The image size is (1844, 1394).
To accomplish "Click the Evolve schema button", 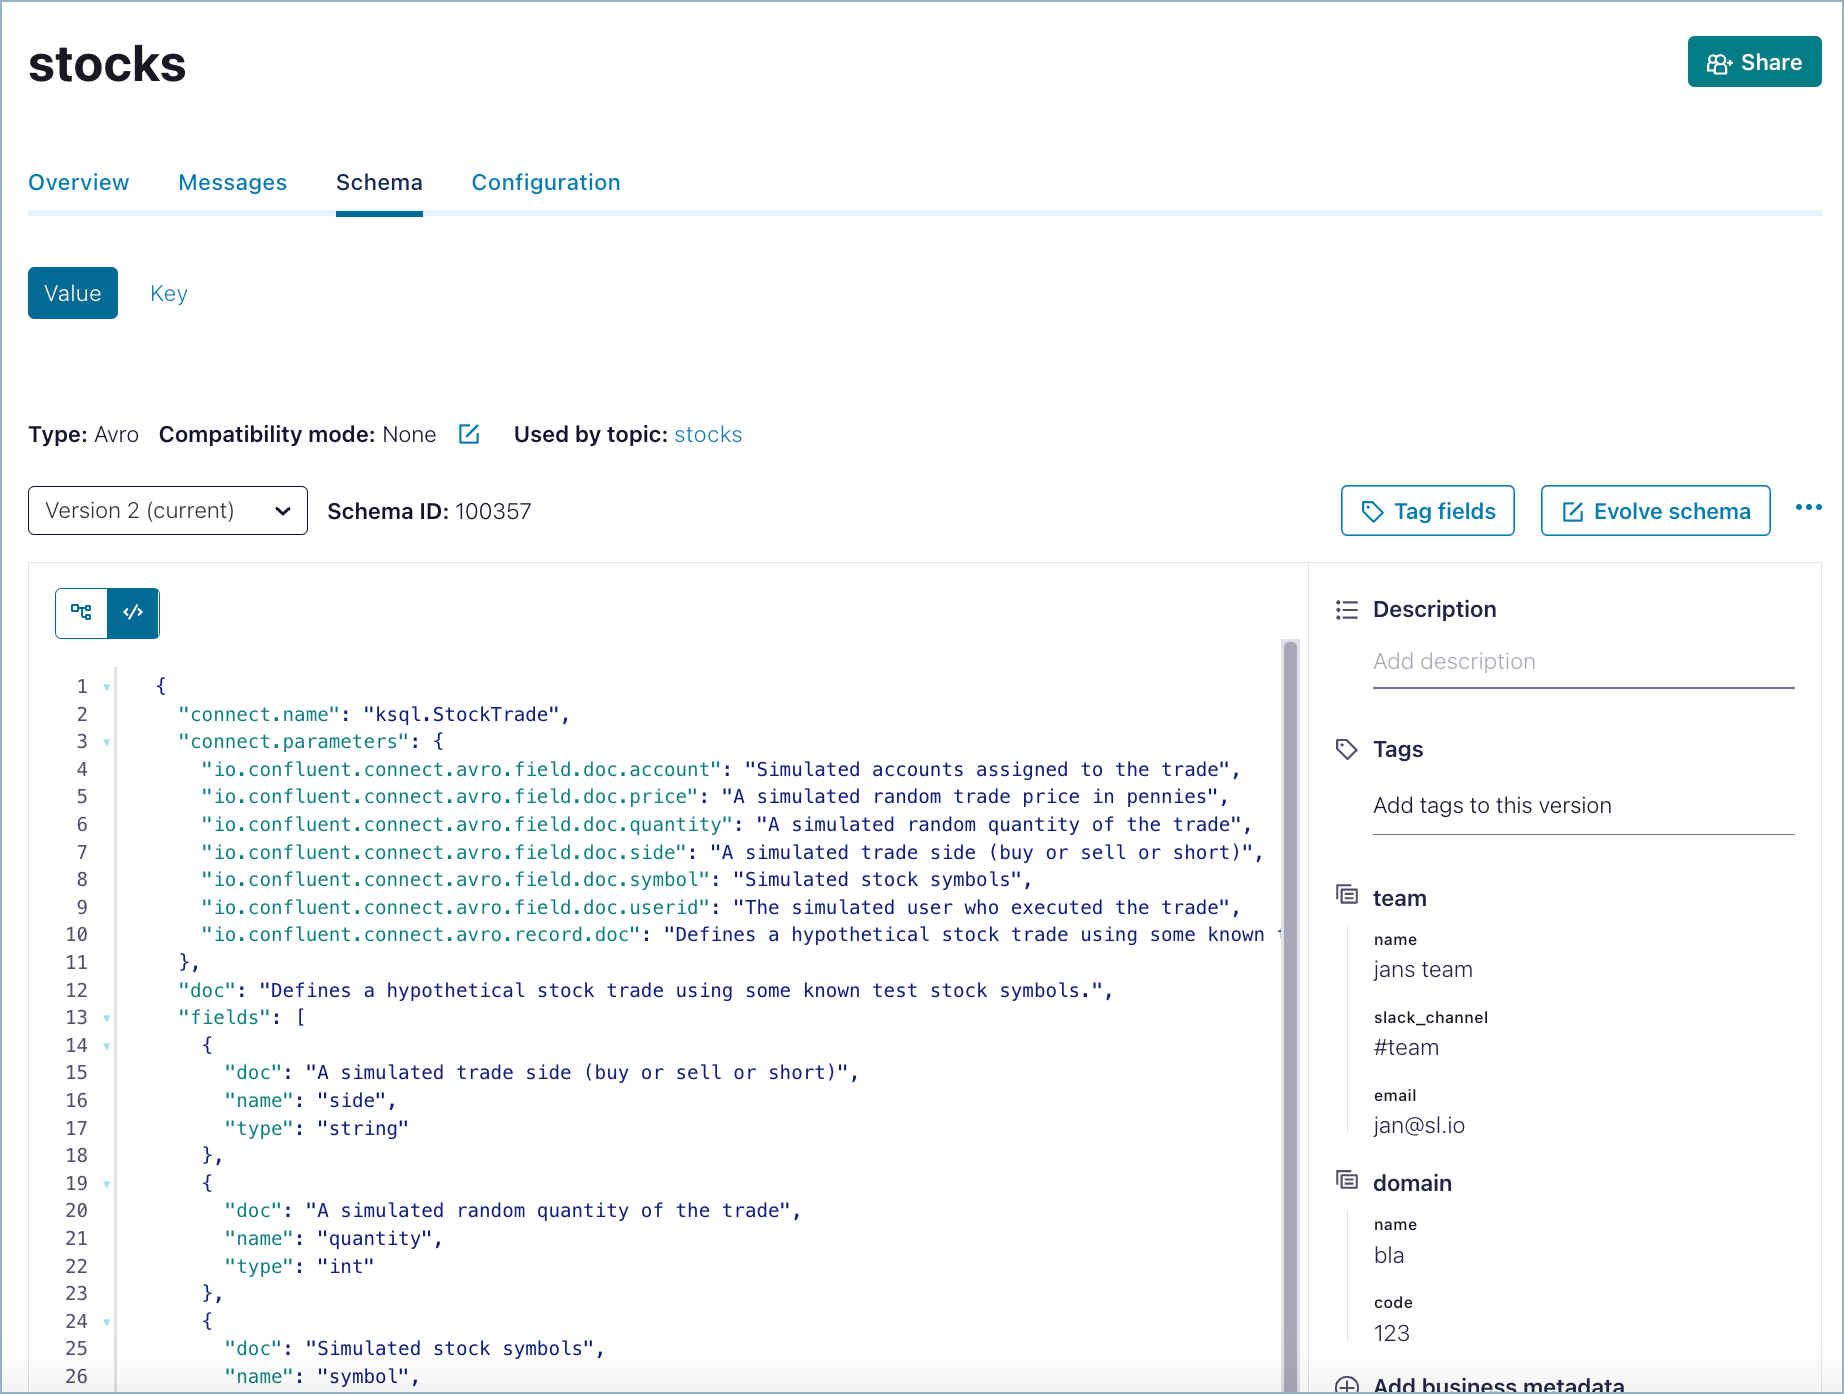I will [1654, 510].
